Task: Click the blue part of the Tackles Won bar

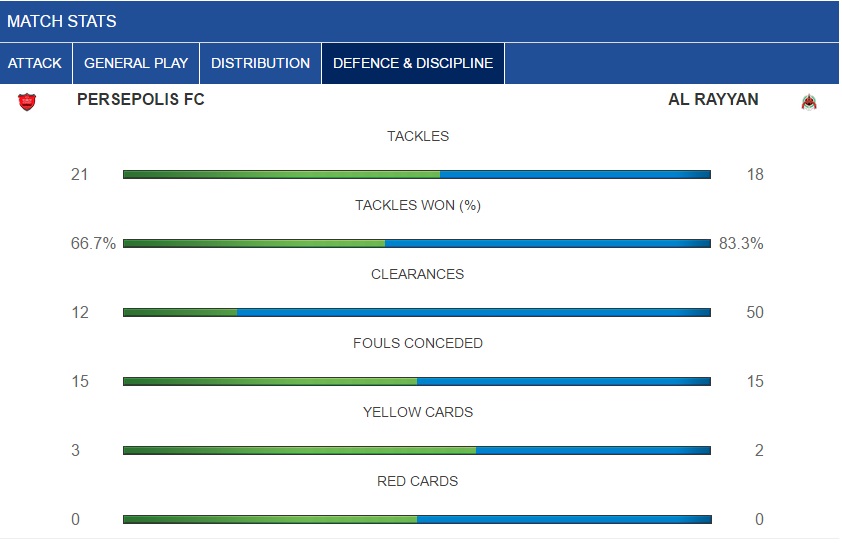Action: click(548, 244)
